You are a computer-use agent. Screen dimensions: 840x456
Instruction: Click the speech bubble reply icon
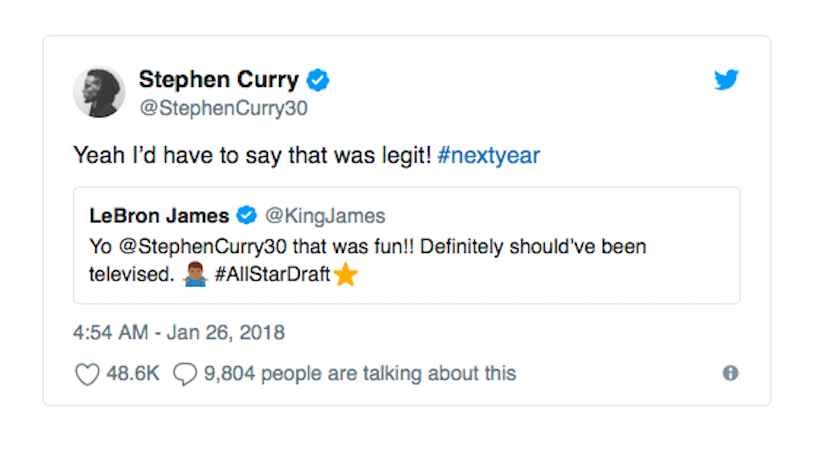(x=185, y=374)
